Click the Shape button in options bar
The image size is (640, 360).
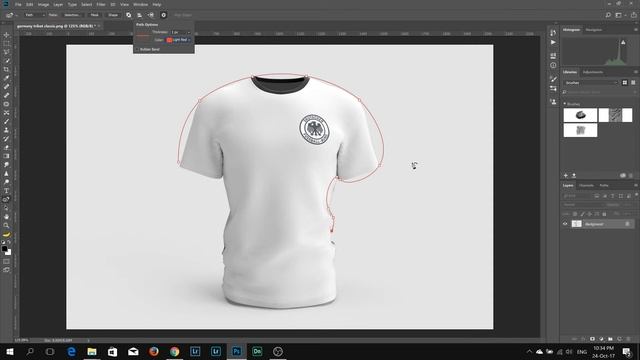(113, 15)
